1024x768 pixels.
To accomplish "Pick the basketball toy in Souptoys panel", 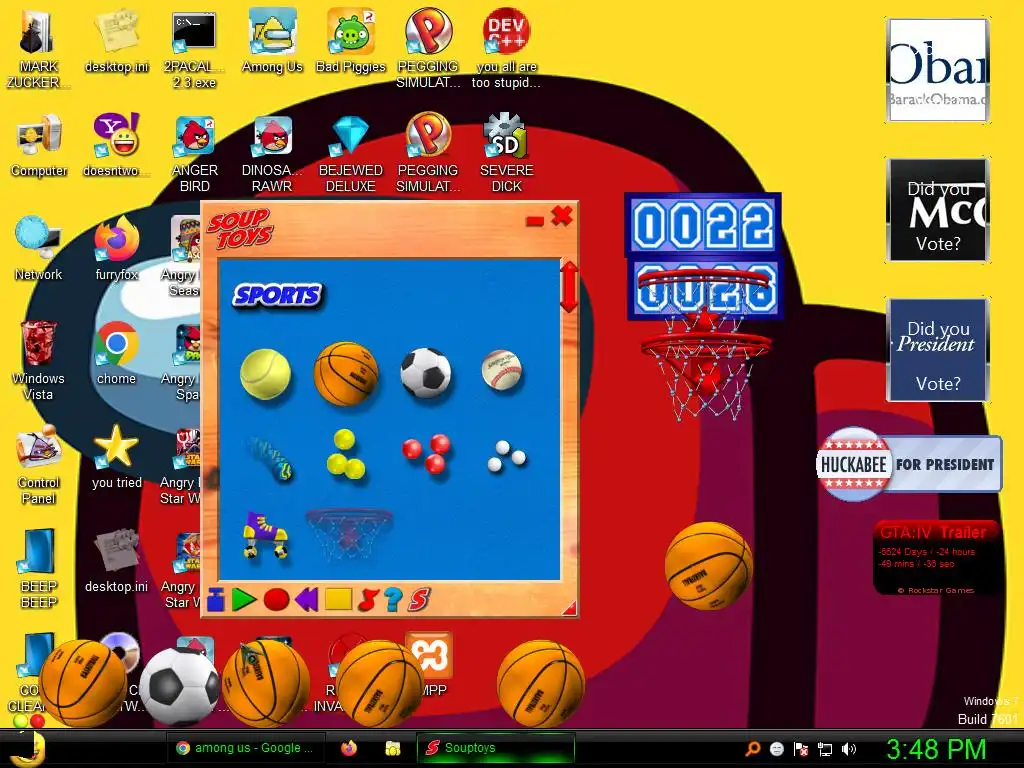I will click(x=346, y=374).
